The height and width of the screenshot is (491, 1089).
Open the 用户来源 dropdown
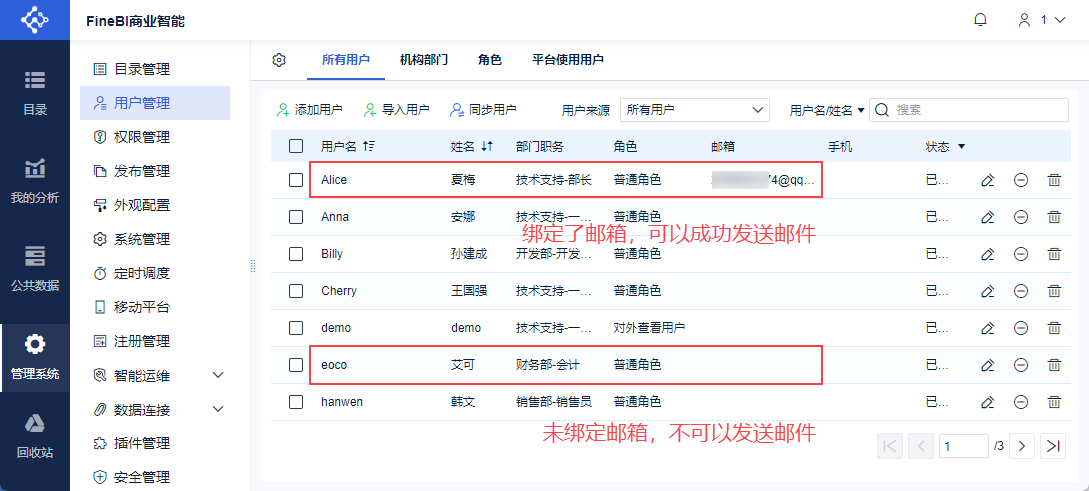tap(695, 110)
